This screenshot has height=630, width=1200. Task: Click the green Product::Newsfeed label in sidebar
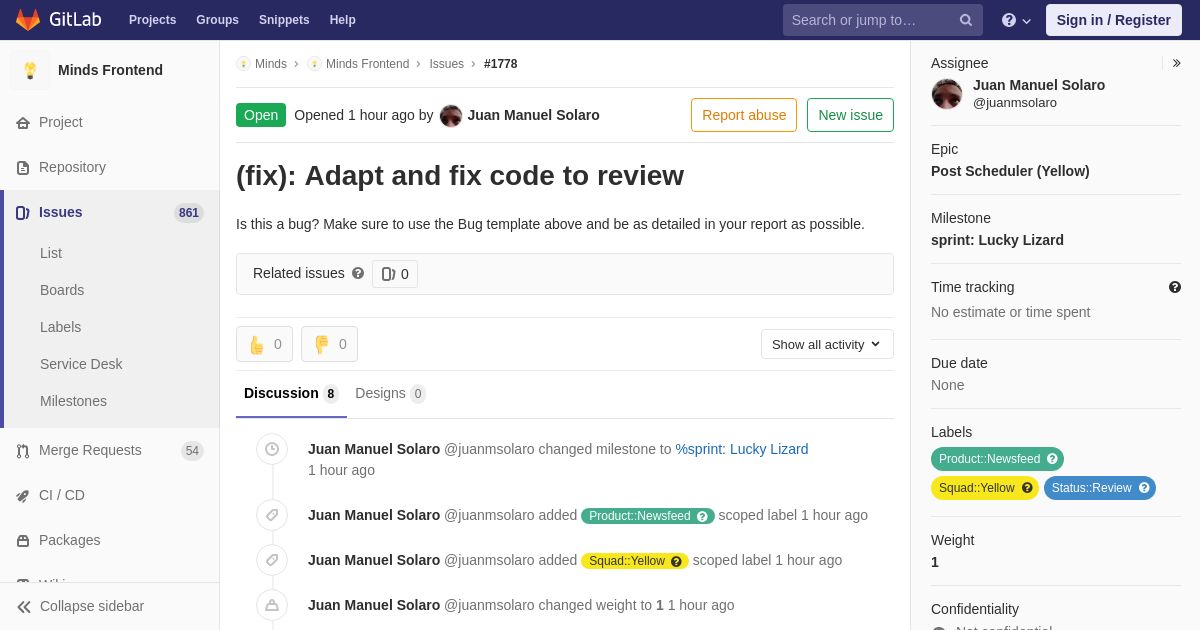[989, 459]
